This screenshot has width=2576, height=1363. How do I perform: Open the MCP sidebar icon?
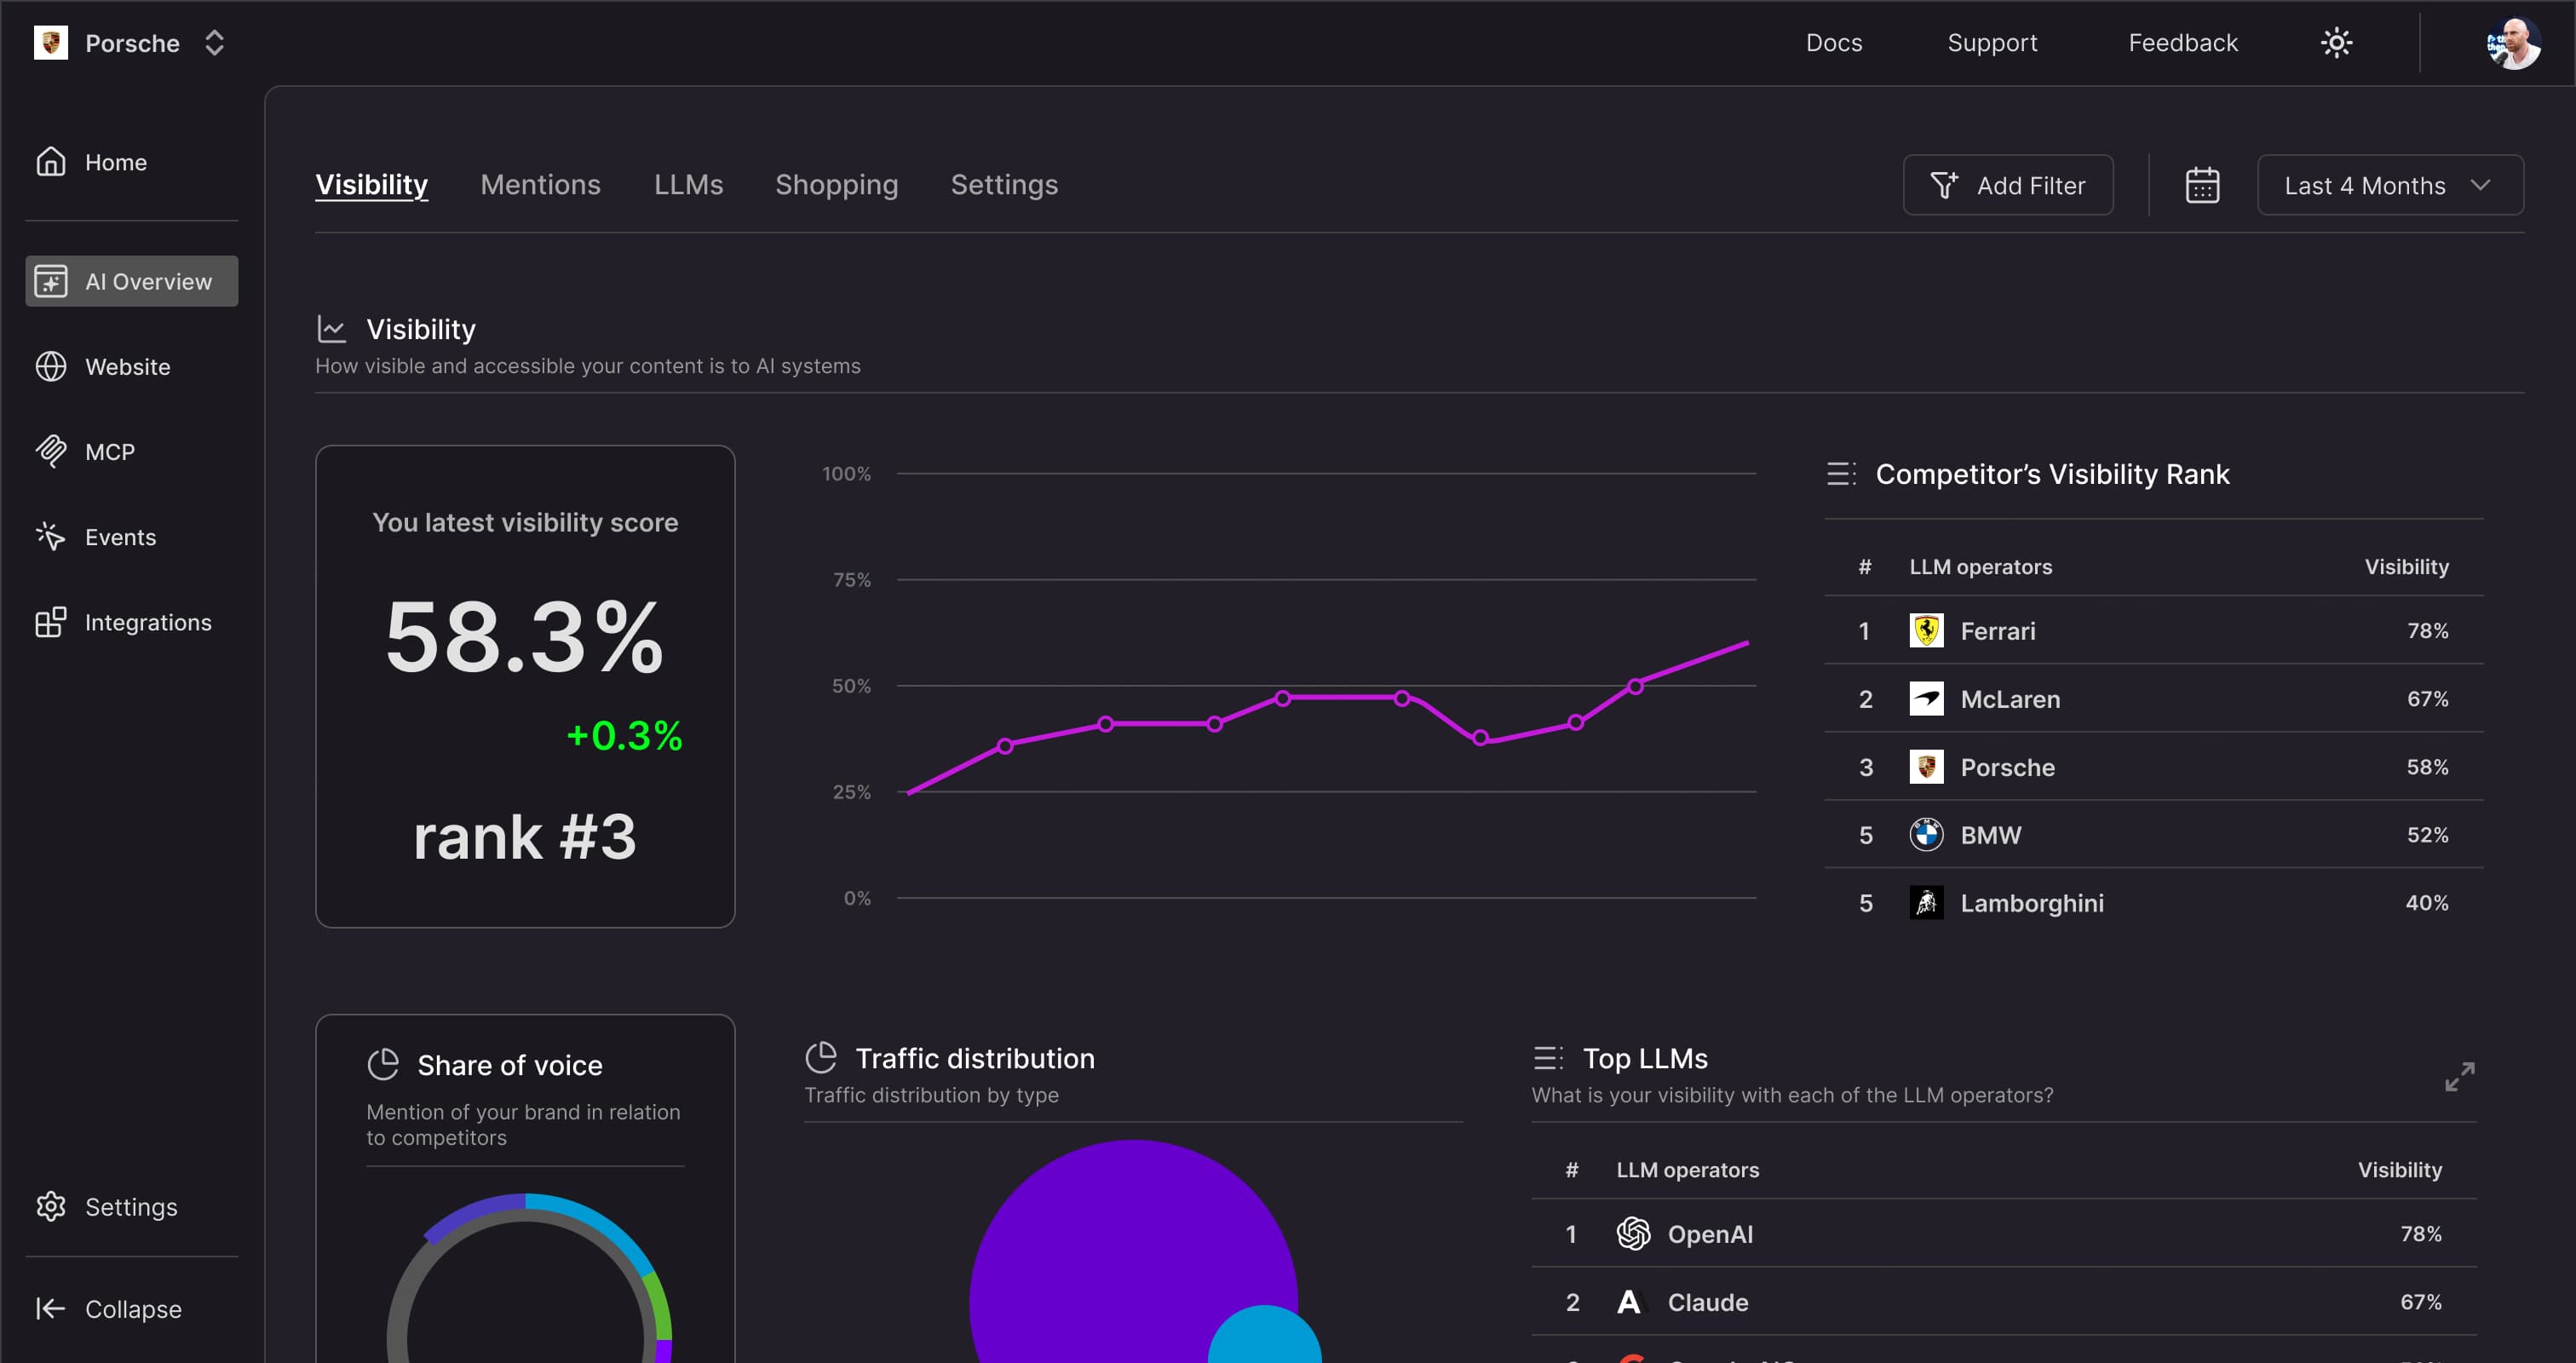click(x=50, y=452)
